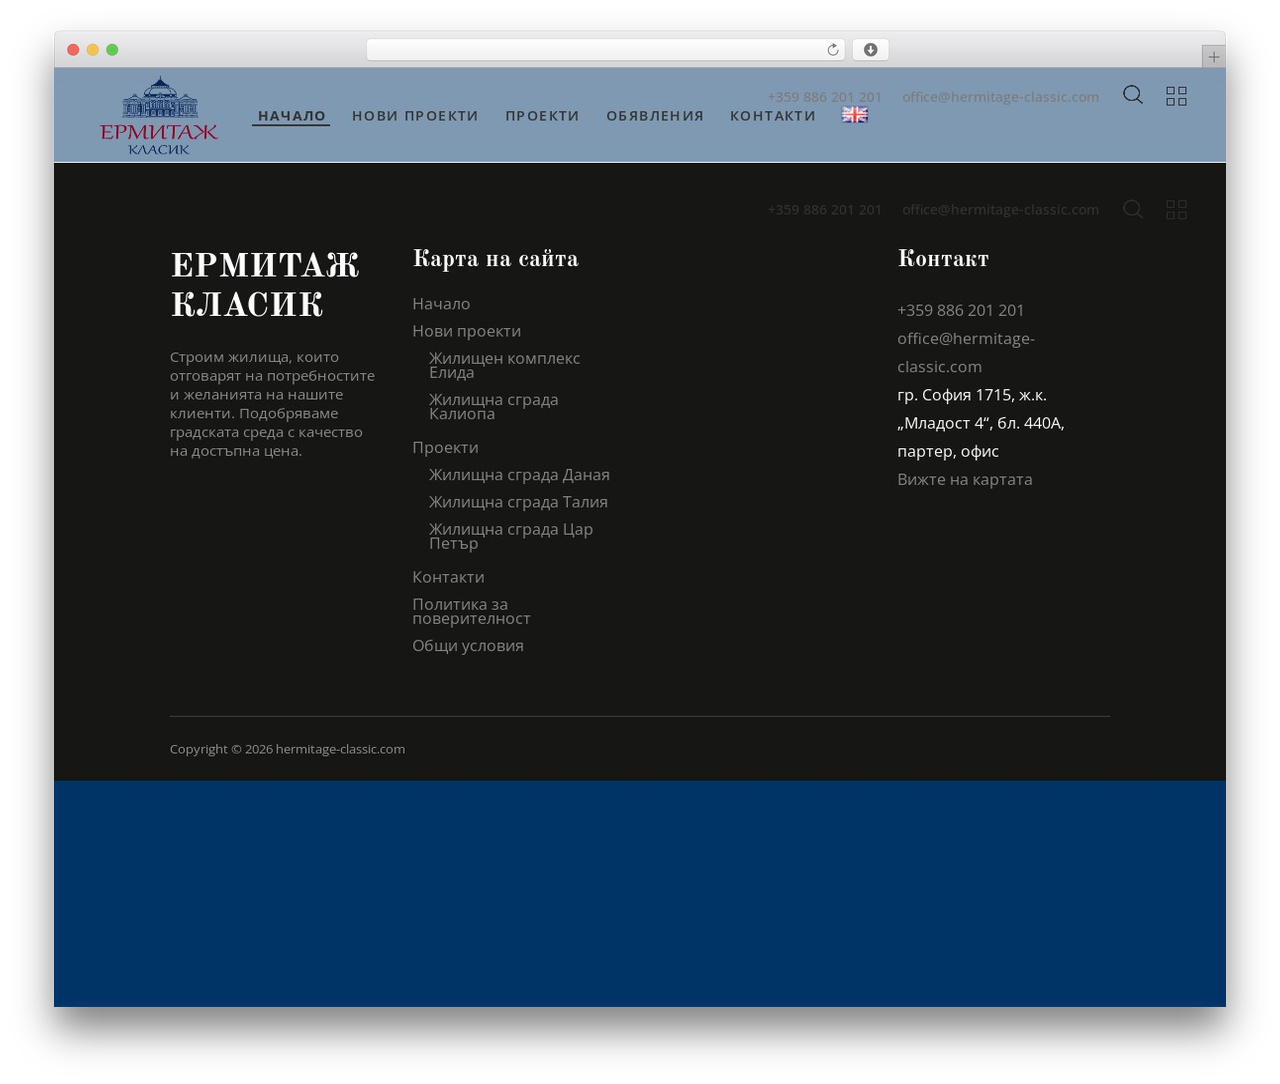Click the Строим жилища description paragraph

[272, 404]
